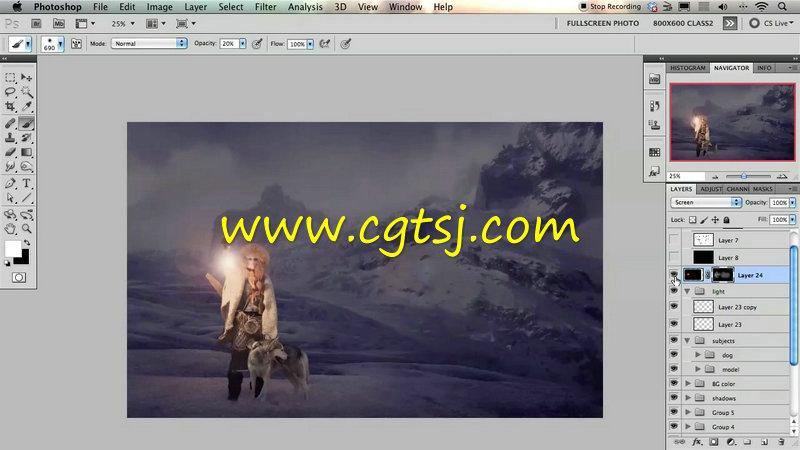Select the Clone Stamp tool
Viewport: 800px width, 450px height.
pyautogui.click(x=10, y=138)
